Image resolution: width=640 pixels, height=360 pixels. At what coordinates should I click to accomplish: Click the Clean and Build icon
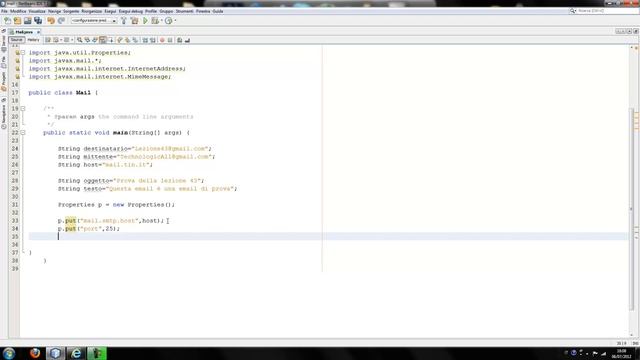134,20
